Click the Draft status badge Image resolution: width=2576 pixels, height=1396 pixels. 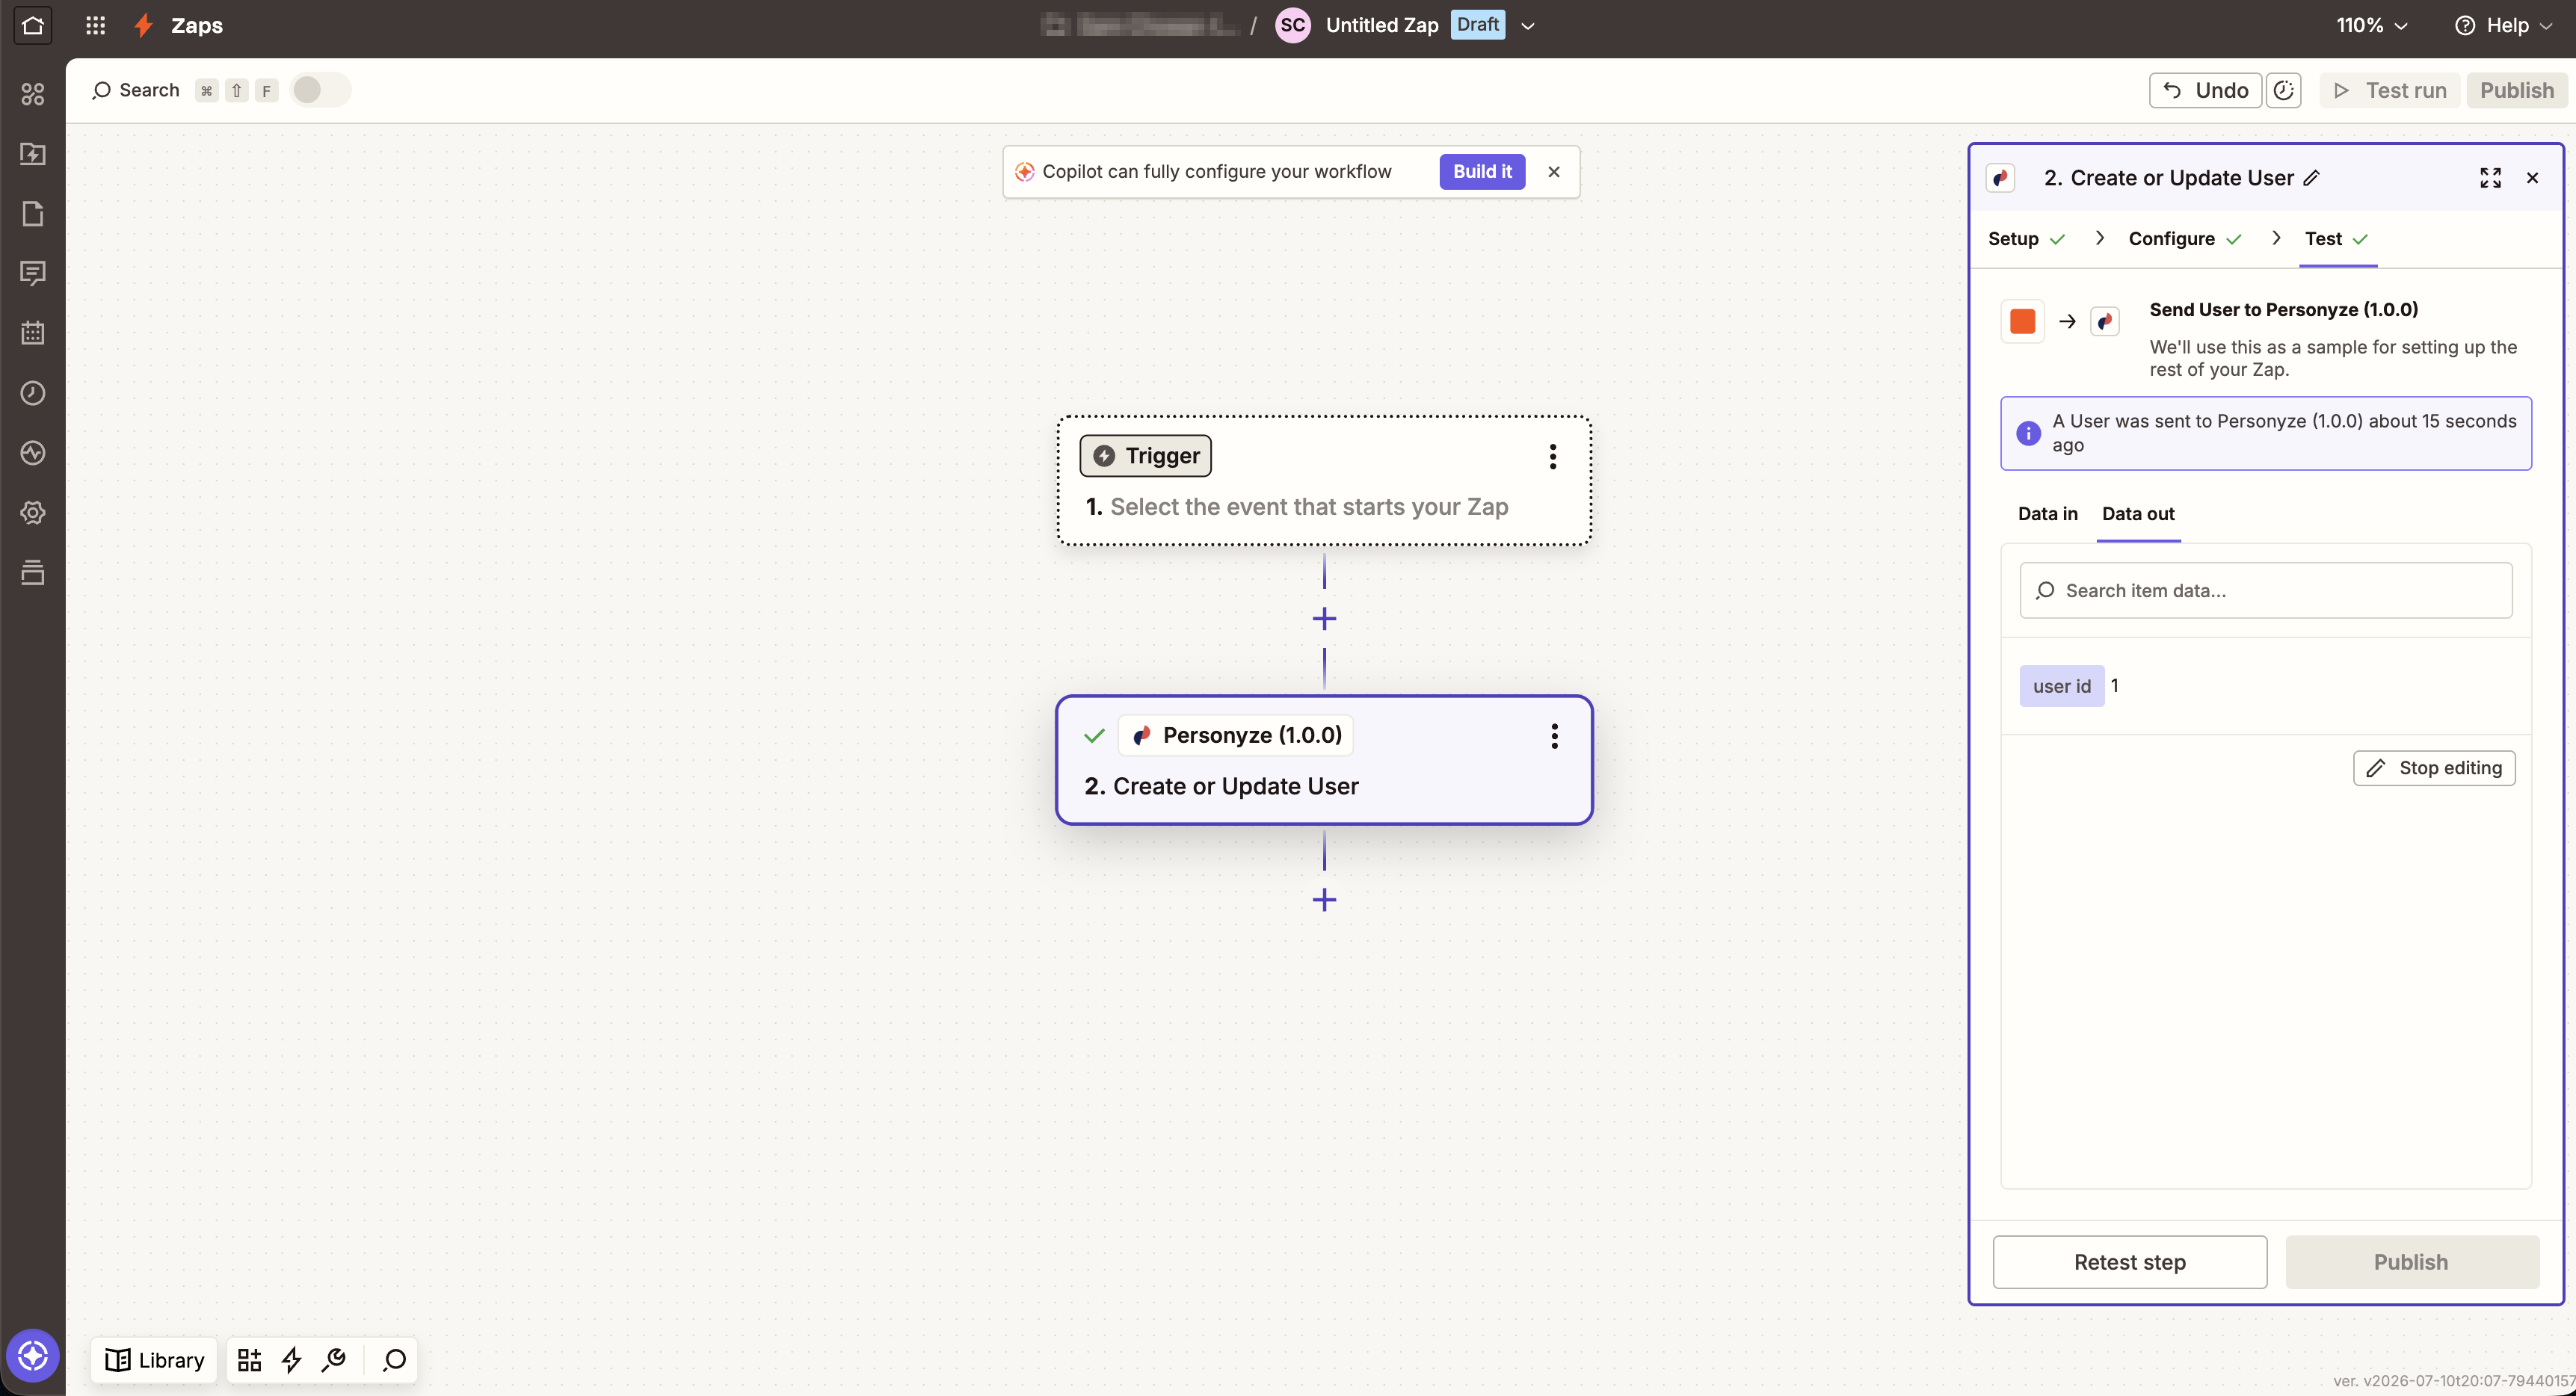coord(1477,25)
